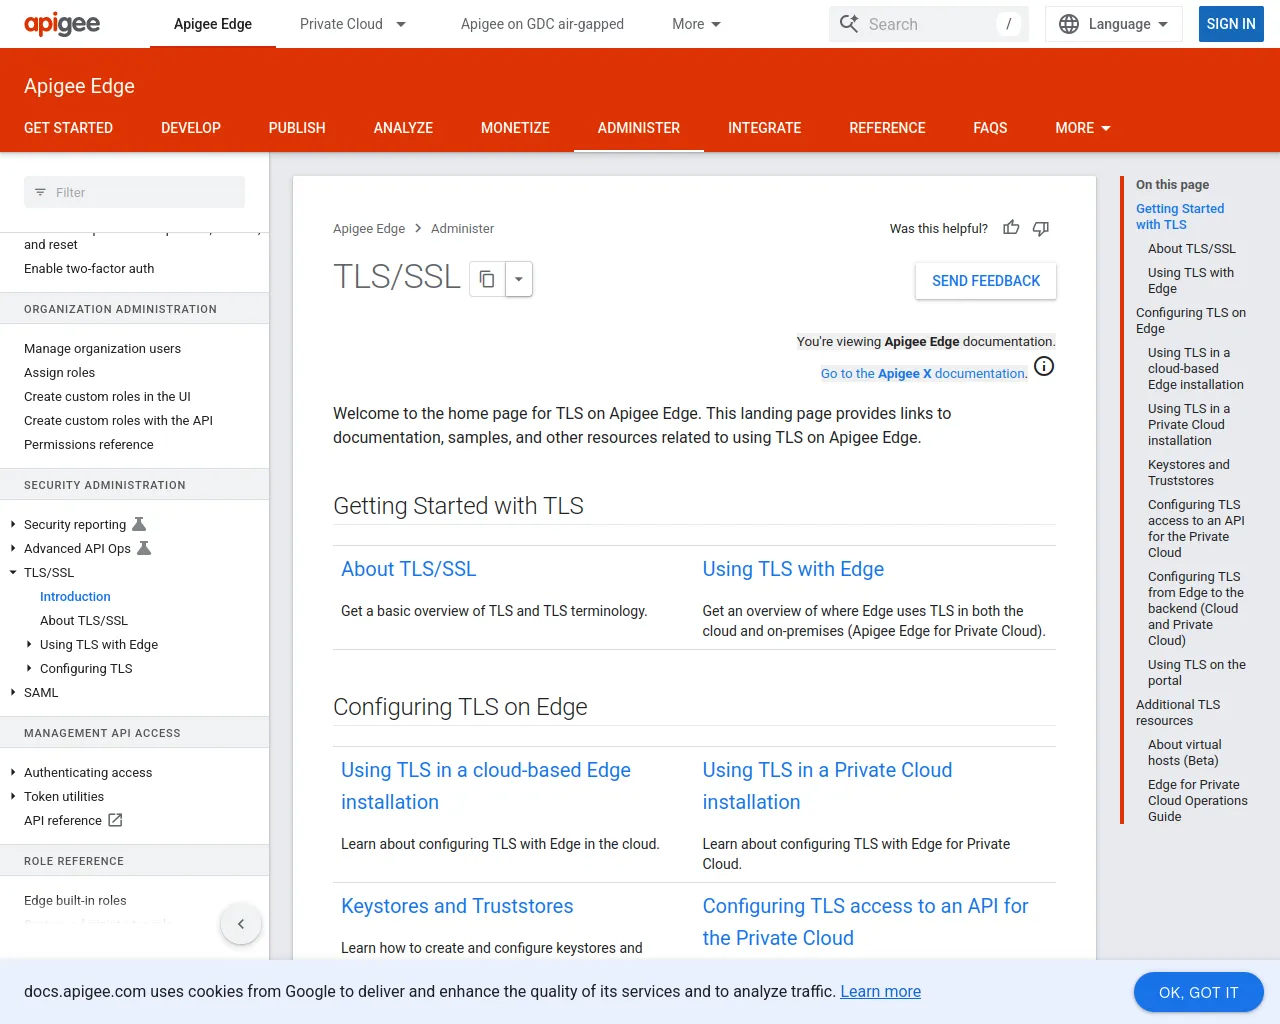Viewport: 1280px width, 1024px height.
Task: Expand Token utilities item
Action: click(13, 796)
